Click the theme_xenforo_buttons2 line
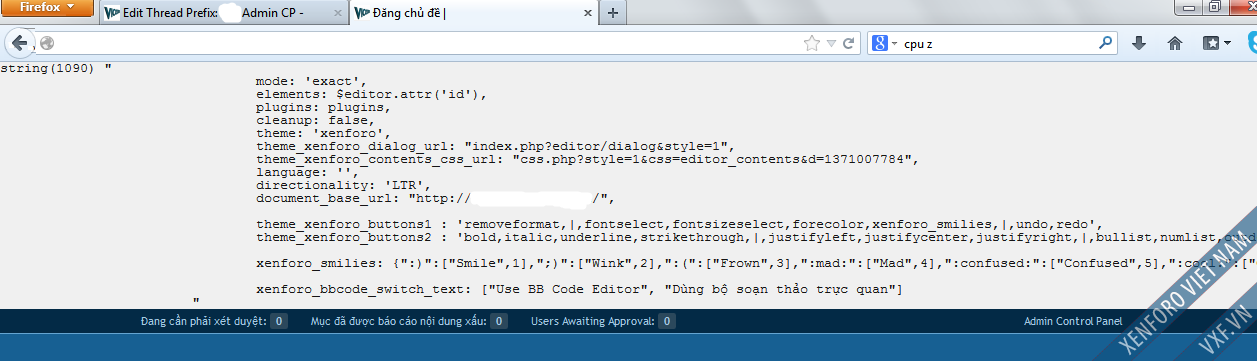The image size is (1257, 361). 756,237
